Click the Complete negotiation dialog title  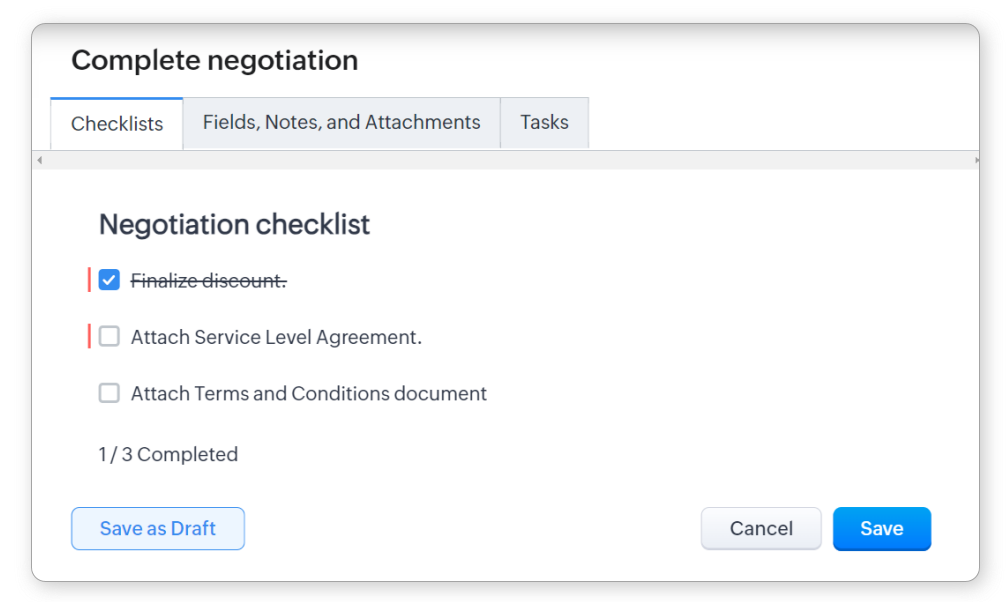(214, 60)
